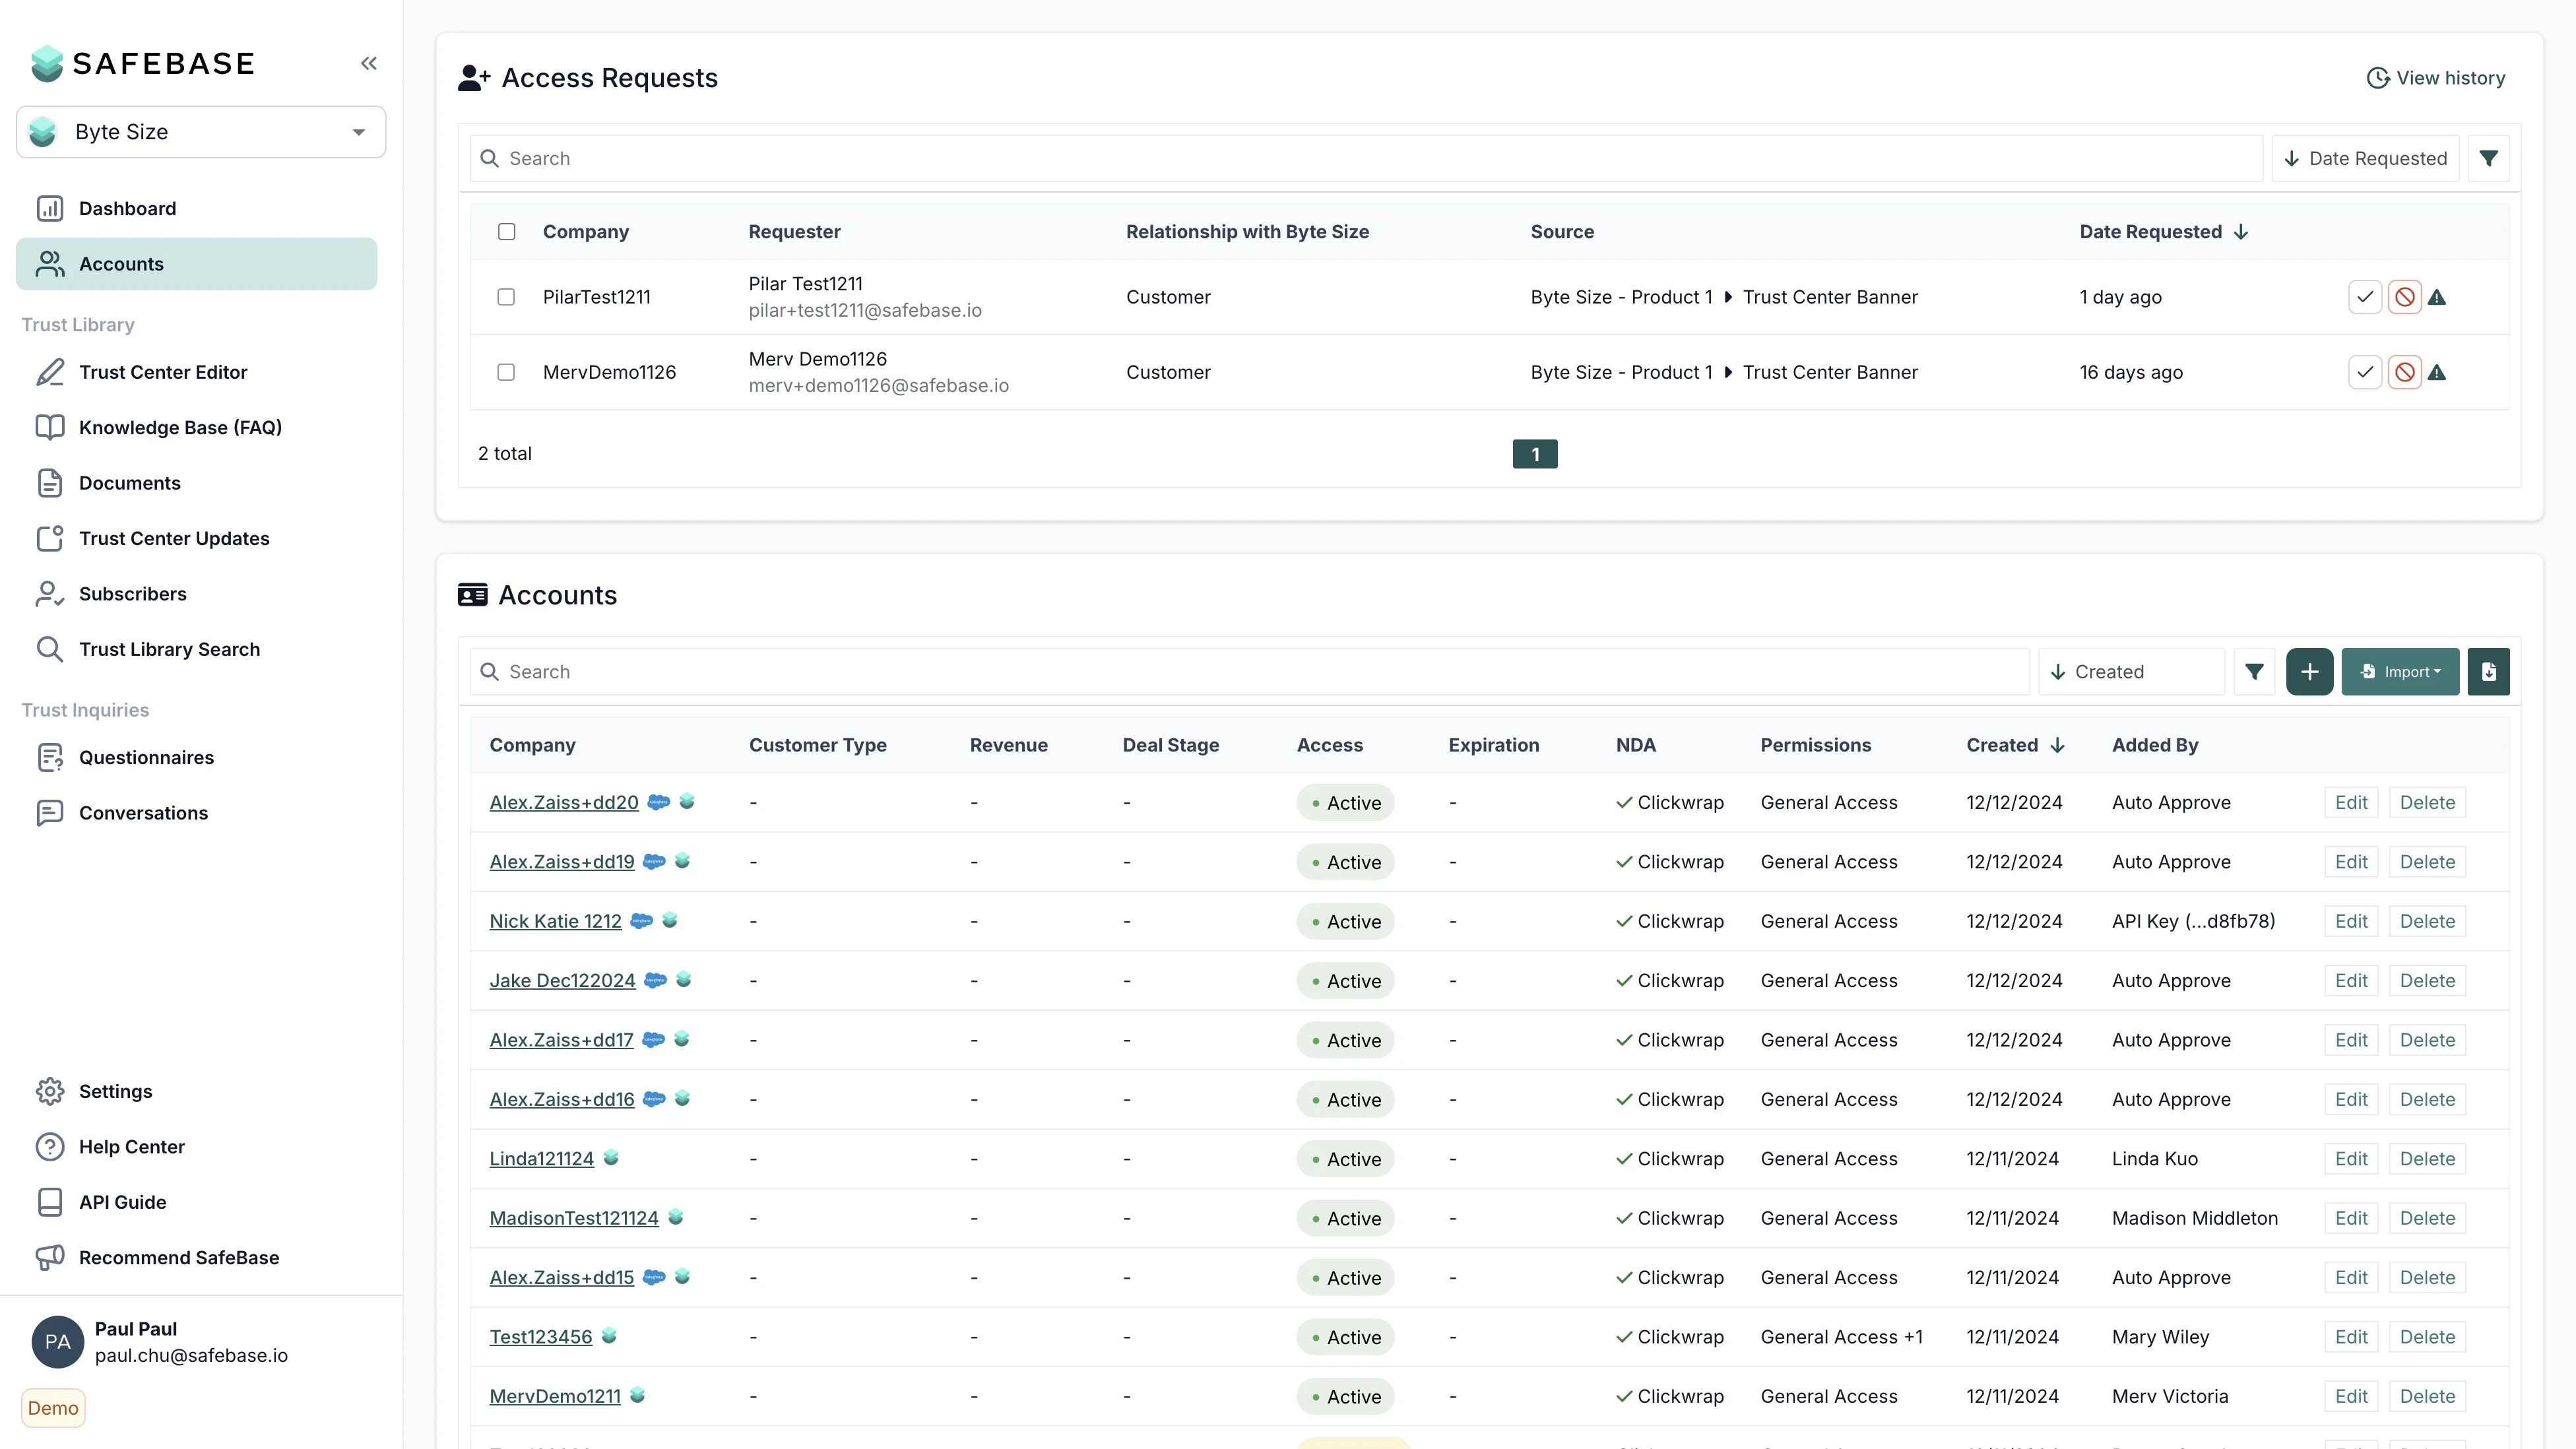The width and height of the screenshot is (2576, 1449).
Task: Check the MervDemo1126 request checkbox
Action: [x=506, y=372]
